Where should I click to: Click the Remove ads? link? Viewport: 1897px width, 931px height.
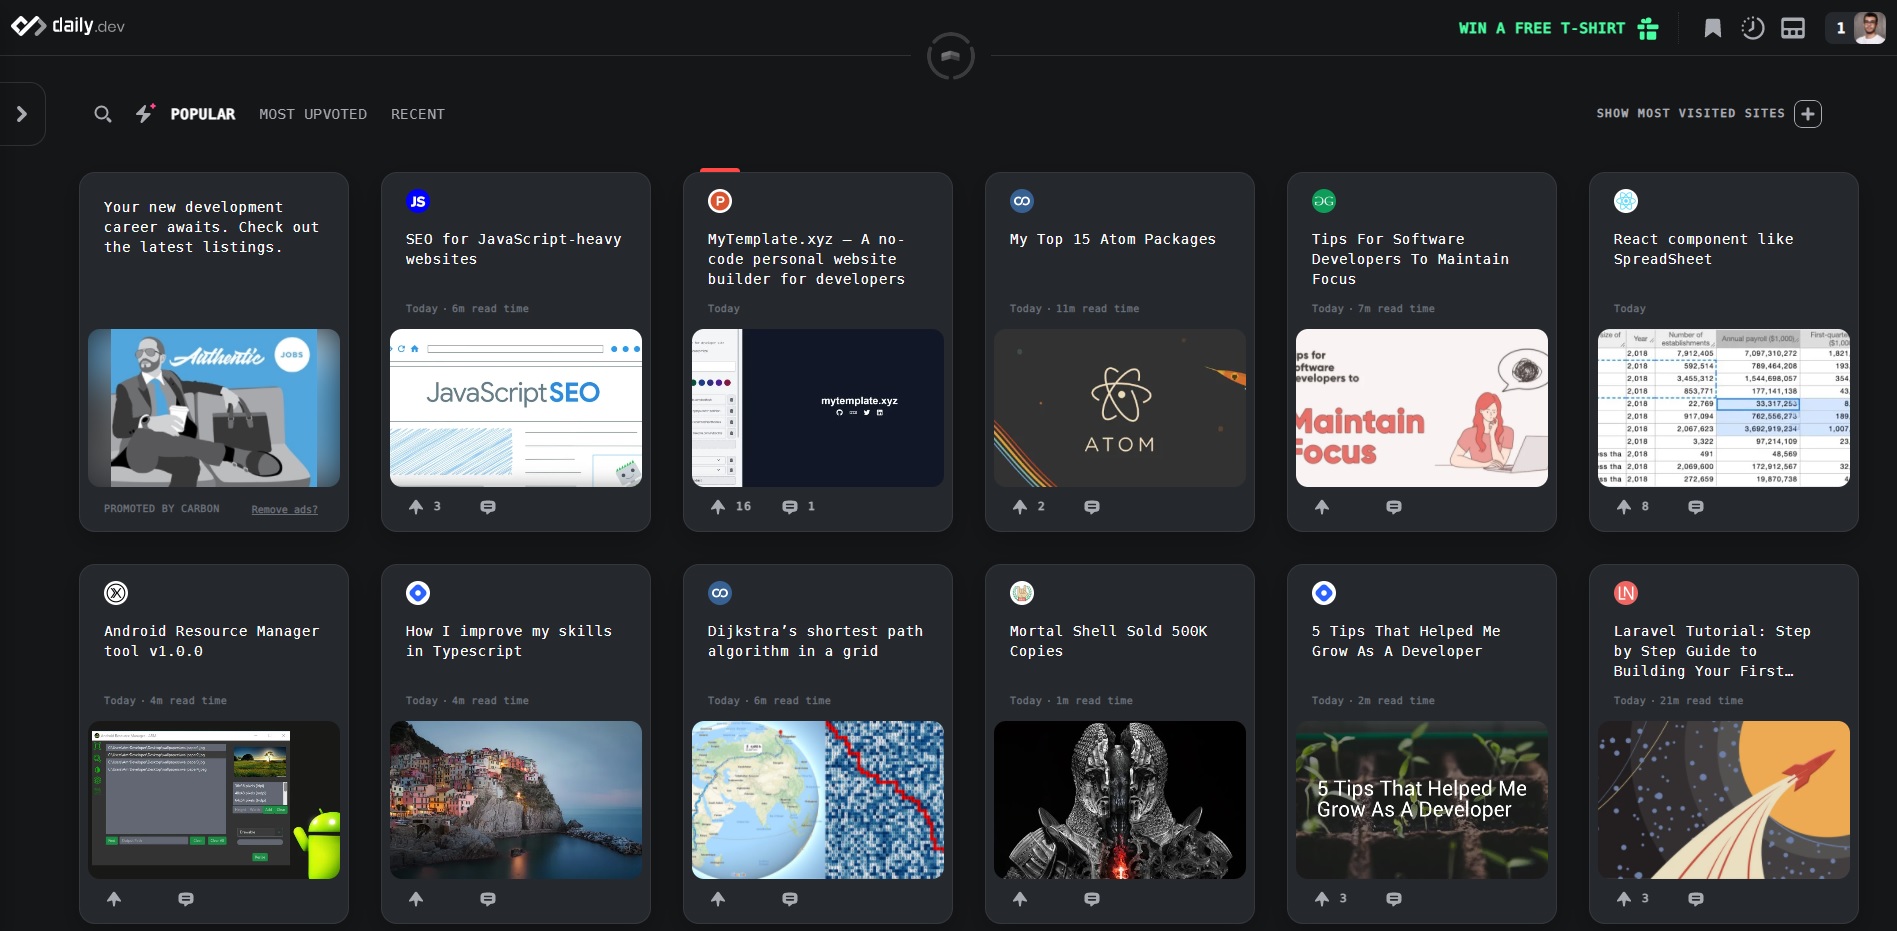[284, 509]
